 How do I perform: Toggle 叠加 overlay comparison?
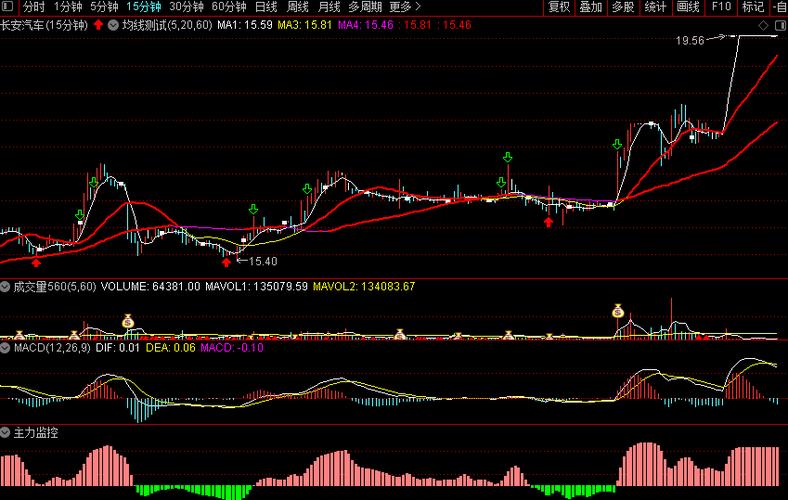[x=590, y=7]
